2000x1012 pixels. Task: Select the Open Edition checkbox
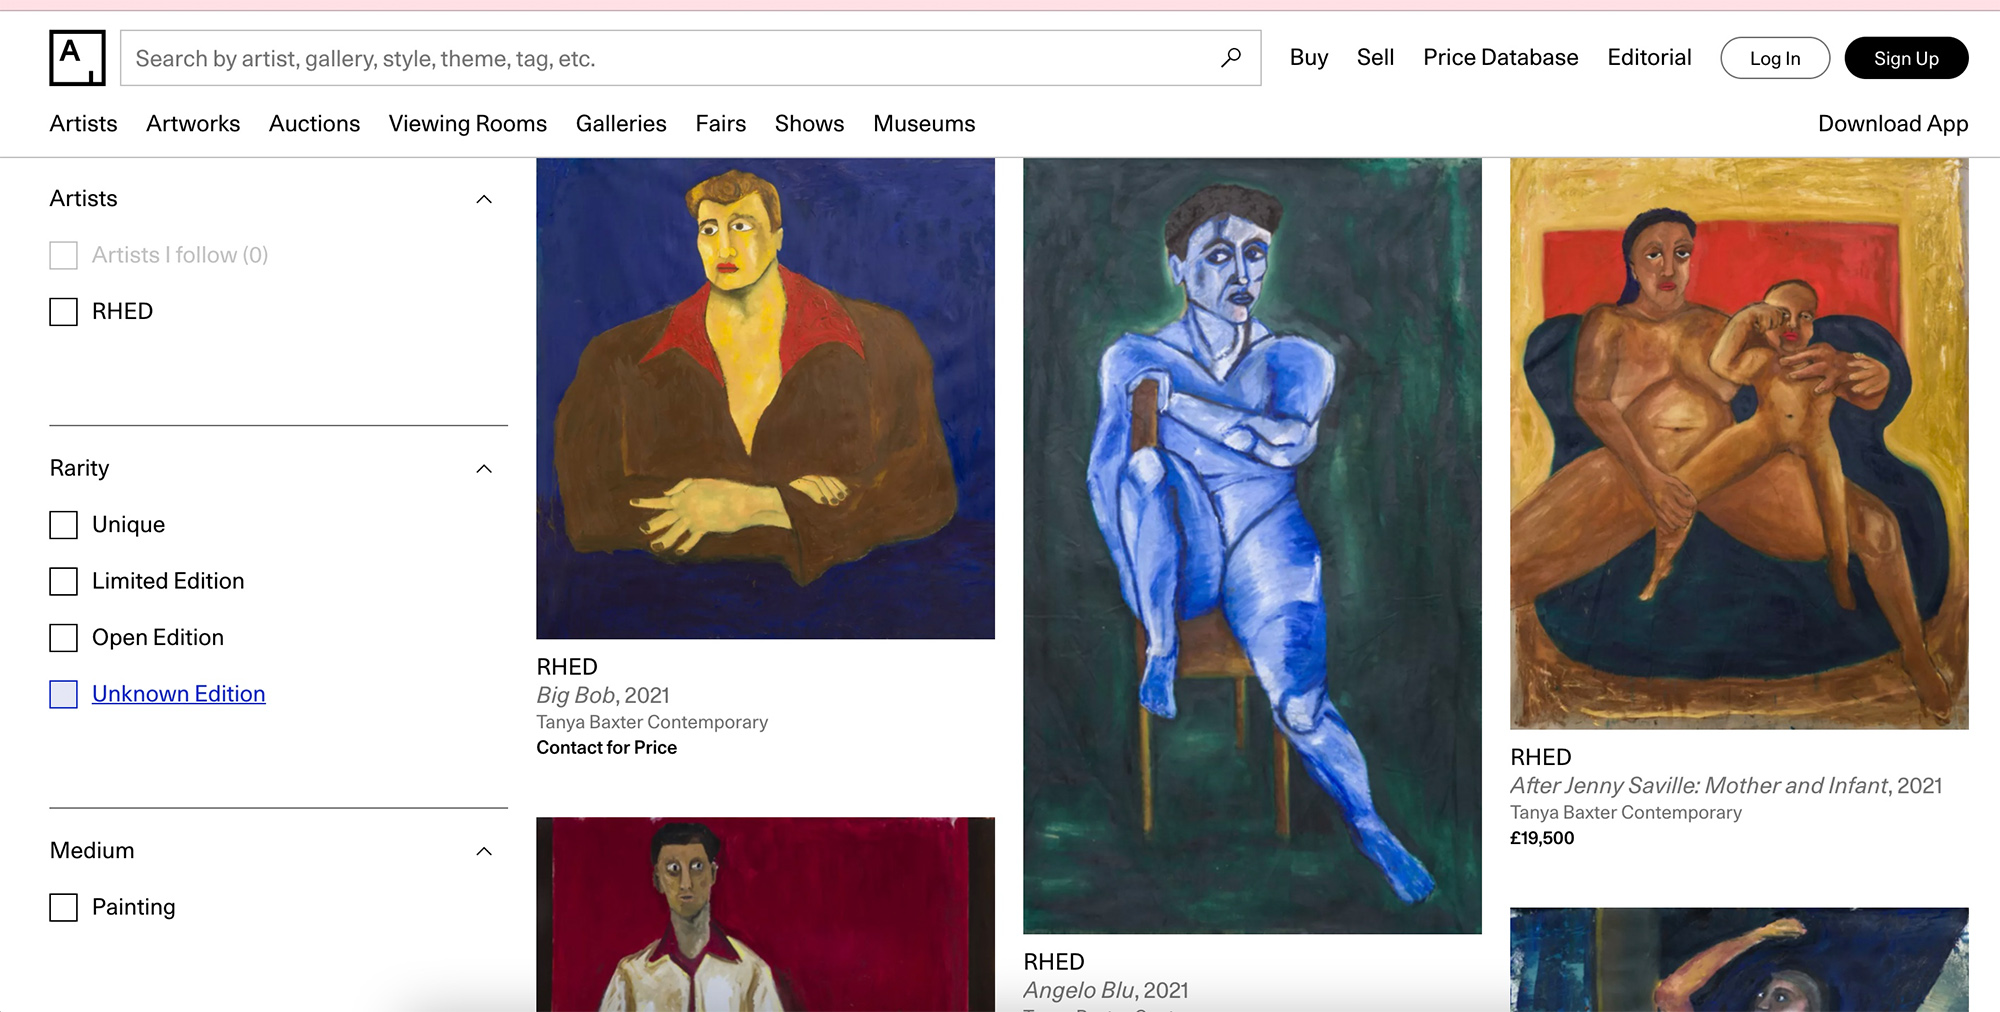64,638
